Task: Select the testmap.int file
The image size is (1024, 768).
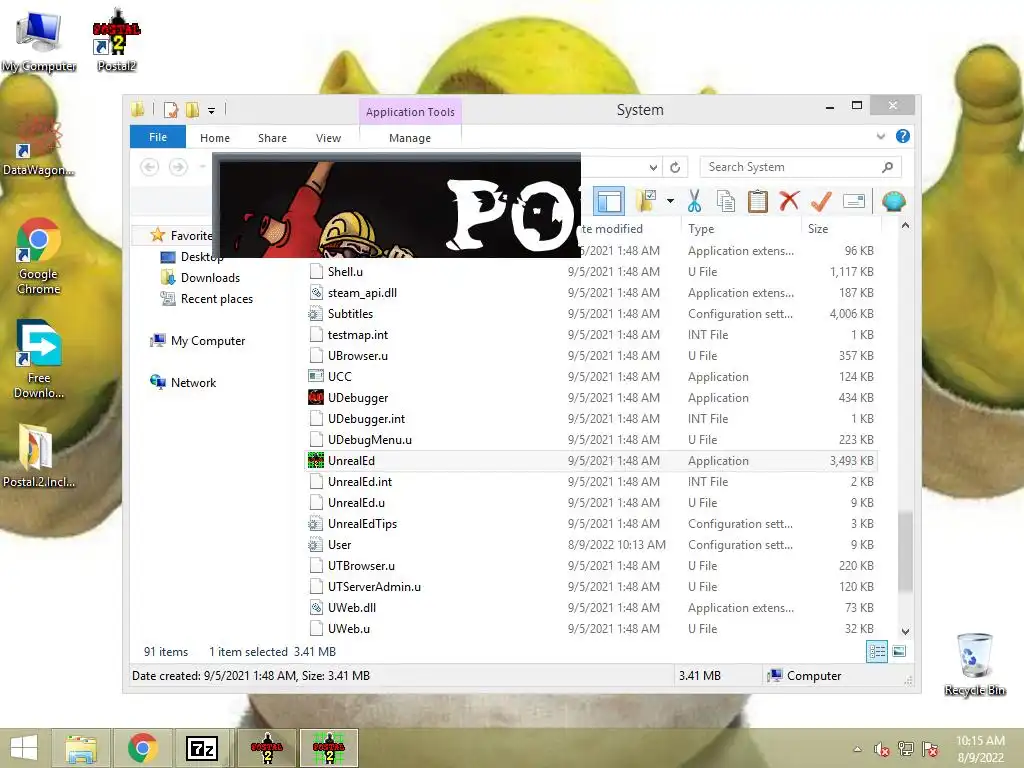Action: 591,334
